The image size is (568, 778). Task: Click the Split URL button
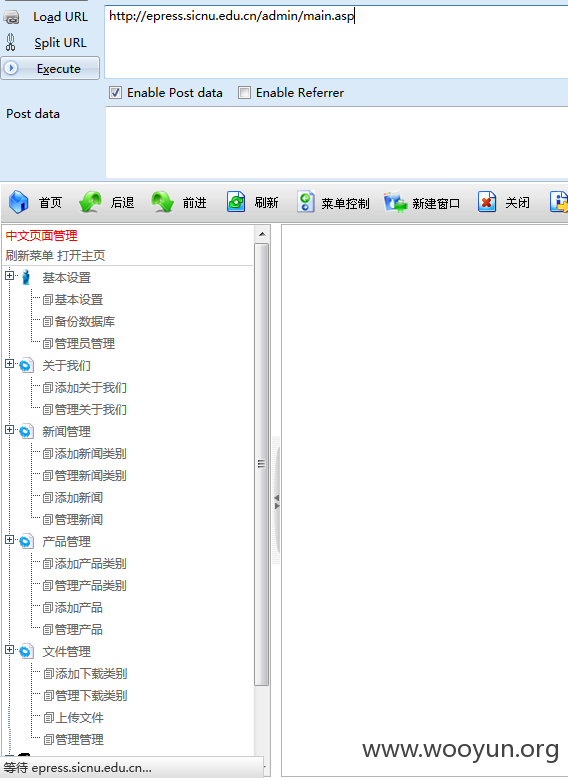[50, 43]
